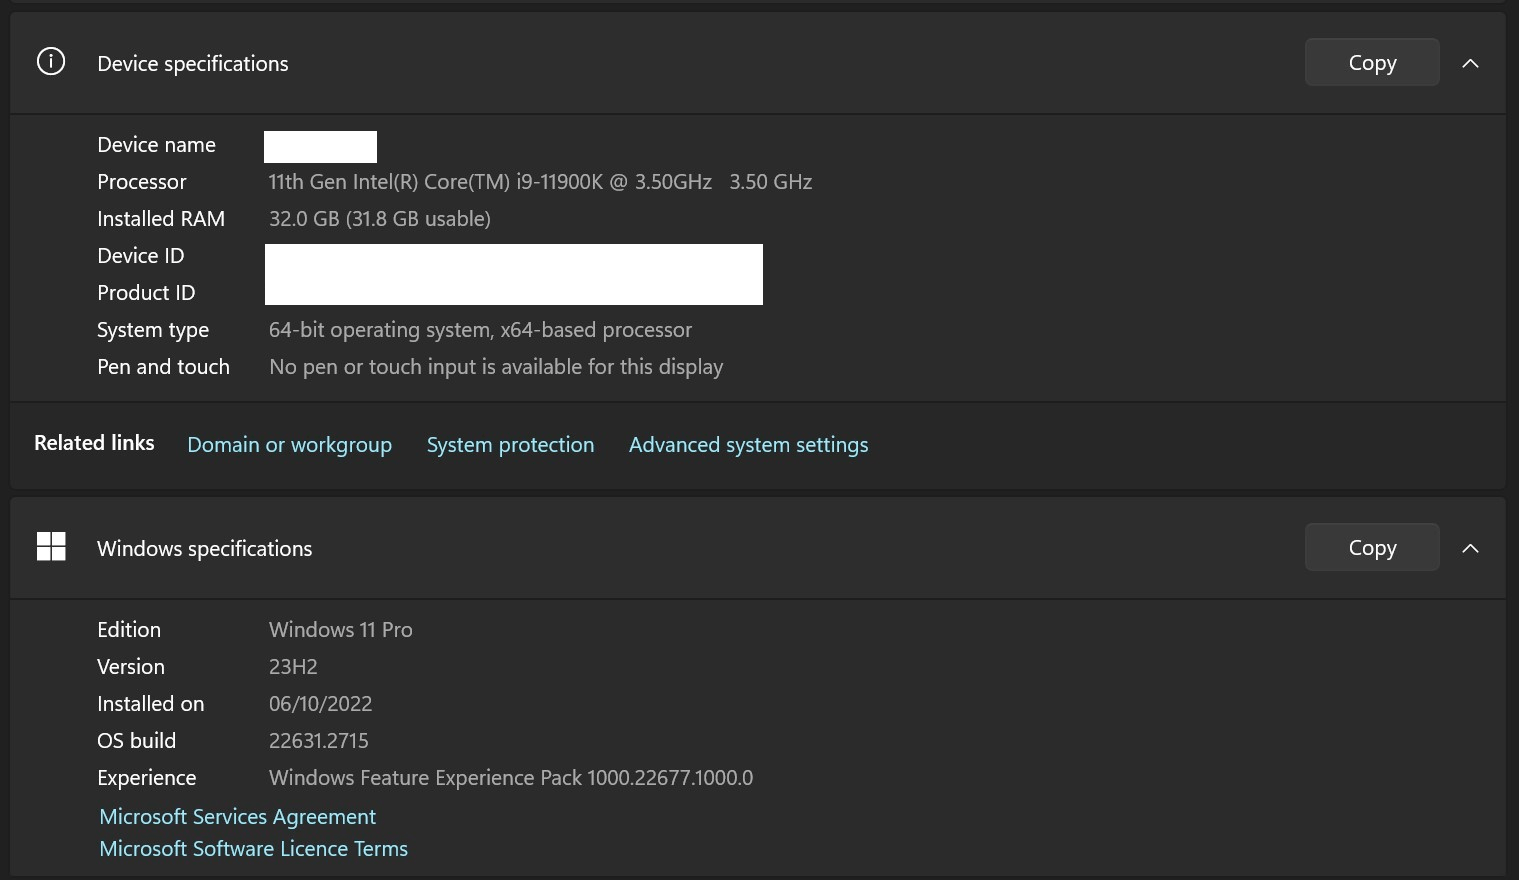Open Microsoft Software Licence Terms
Image resolution: width=1519 pixels, height=880 pixels.
[254, 849]
